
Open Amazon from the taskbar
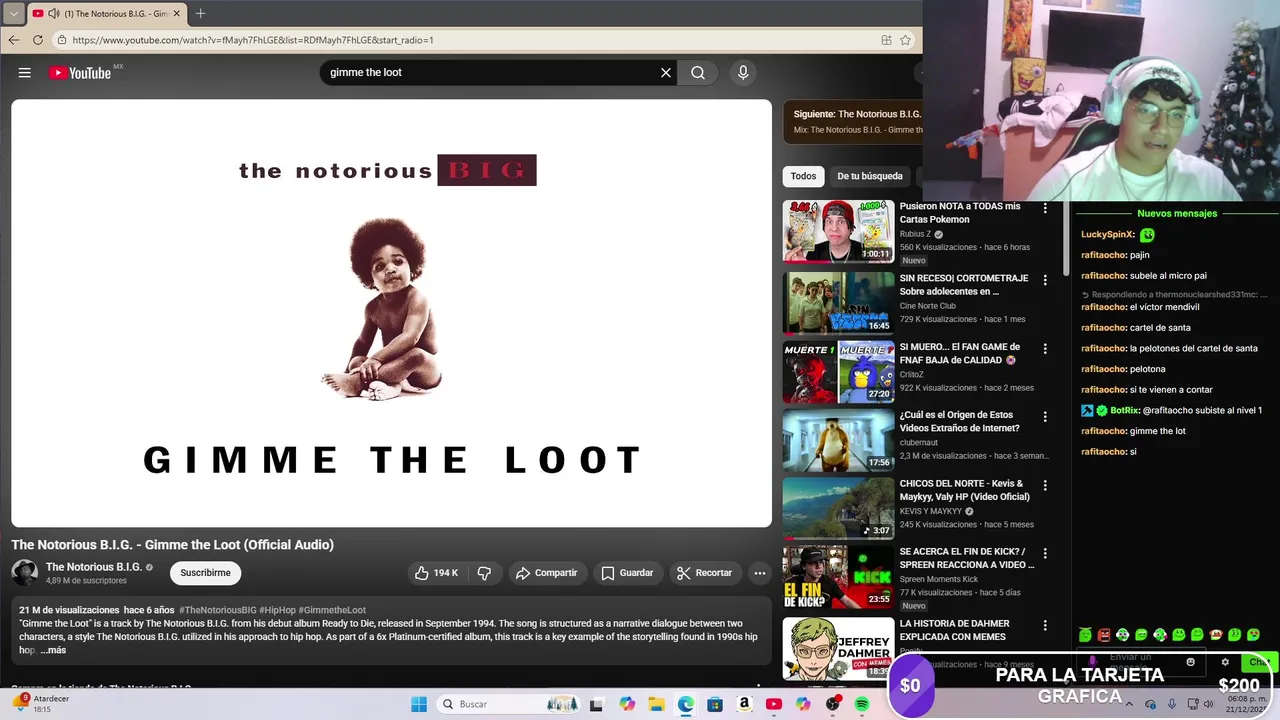744,704
